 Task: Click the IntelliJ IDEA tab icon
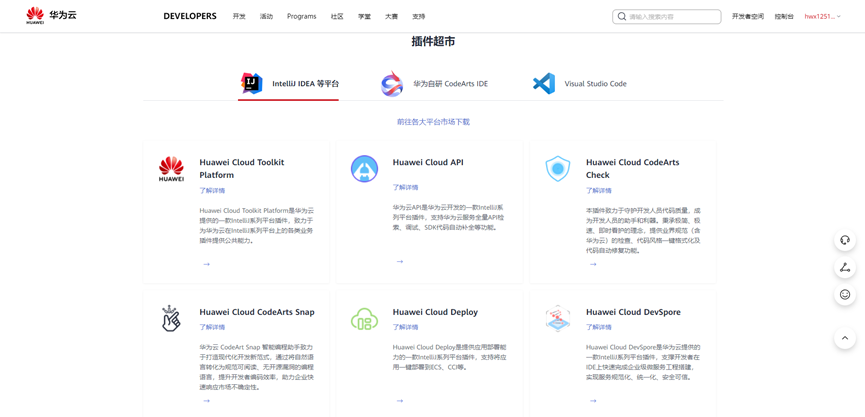252,84
